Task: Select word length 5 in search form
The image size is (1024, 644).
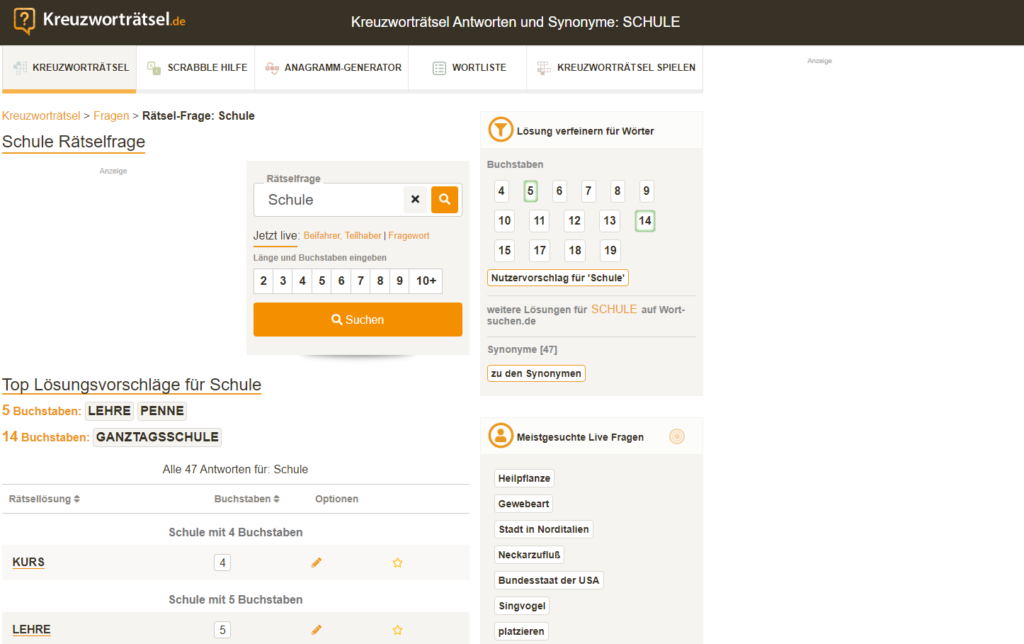Action: point(322,281)
